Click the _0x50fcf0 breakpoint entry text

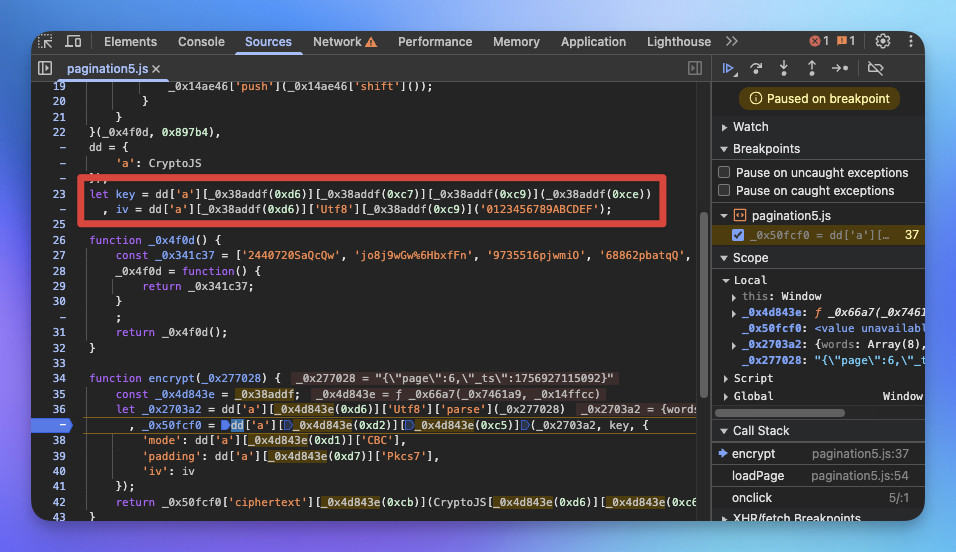[x=819, y=235]
